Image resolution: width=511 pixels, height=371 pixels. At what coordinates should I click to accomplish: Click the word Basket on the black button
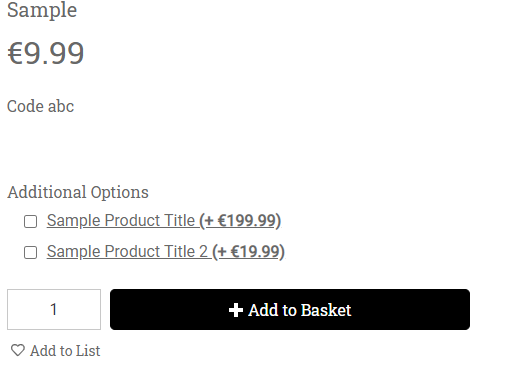pos(326,310)
